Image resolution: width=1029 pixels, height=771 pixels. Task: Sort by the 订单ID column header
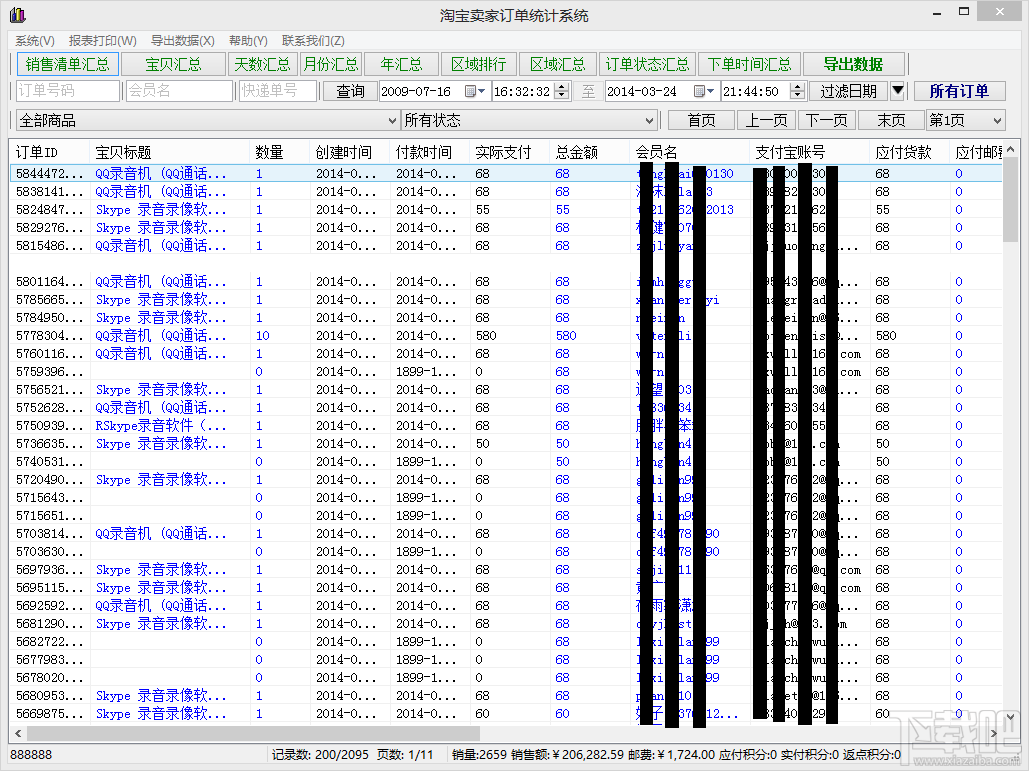coord(50,152)
